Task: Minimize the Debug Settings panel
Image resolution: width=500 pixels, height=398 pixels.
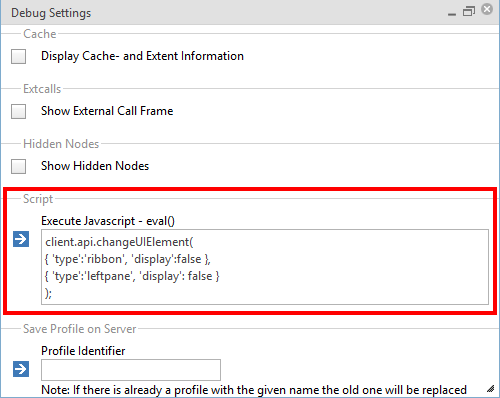Action: [452, 14]
